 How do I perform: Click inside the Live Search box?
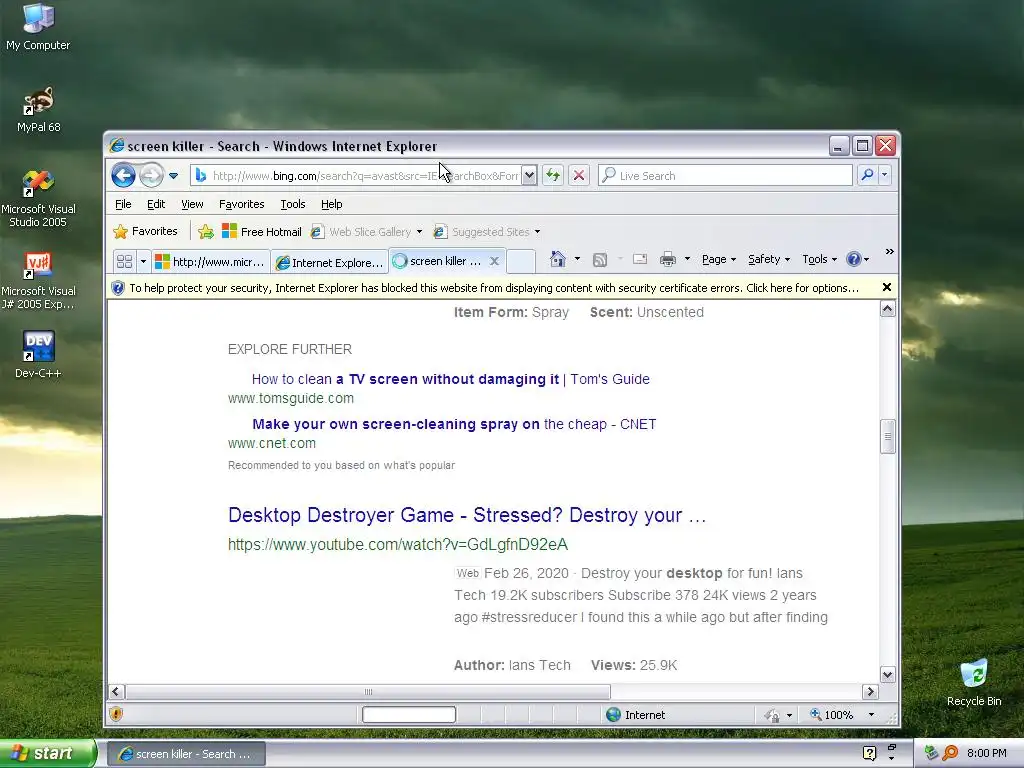[725, 175]
